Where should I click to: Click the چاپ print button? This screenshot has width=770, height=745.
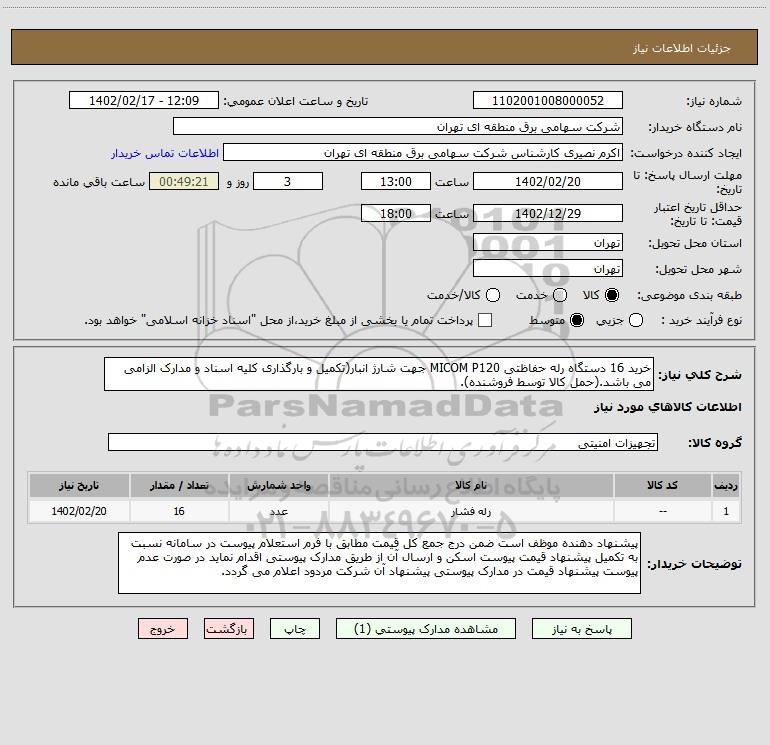coord(295,629)
